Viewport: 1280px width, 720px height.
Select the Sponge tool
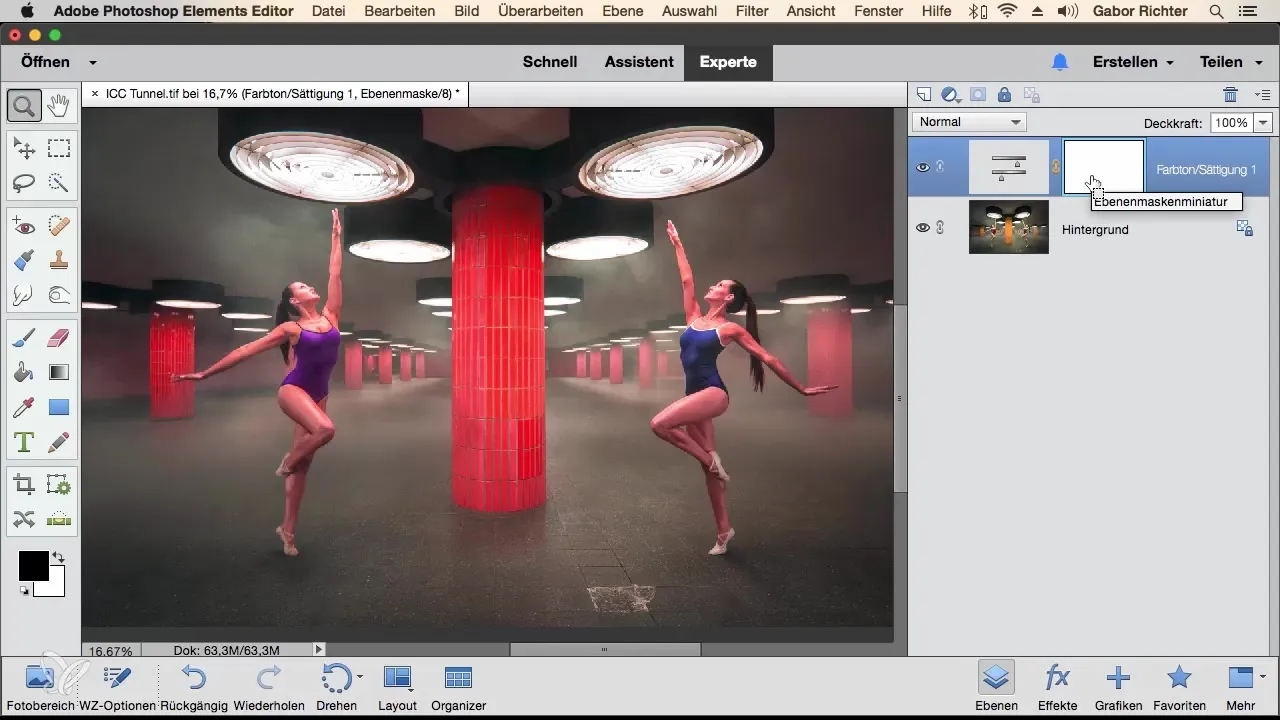tap(59, 295)
